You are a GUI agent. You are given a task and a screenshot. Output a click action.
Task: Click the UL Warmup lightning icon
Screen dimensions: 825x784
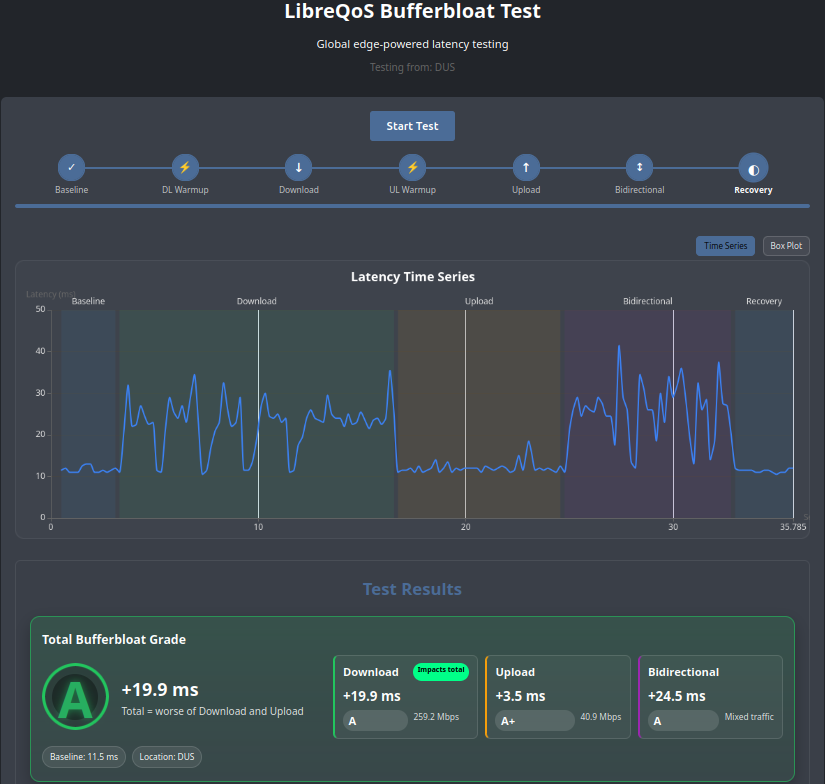(x=412, y=168)
